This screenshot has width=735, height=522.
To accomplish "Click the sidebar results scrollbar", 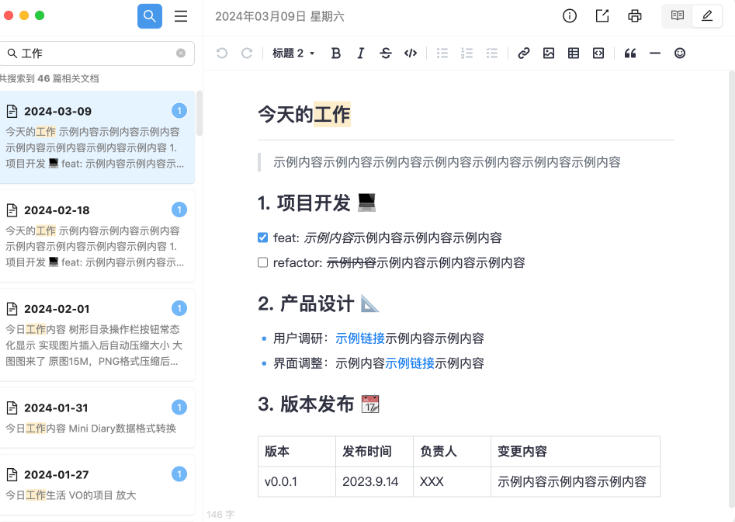I will tap(200, 113).
